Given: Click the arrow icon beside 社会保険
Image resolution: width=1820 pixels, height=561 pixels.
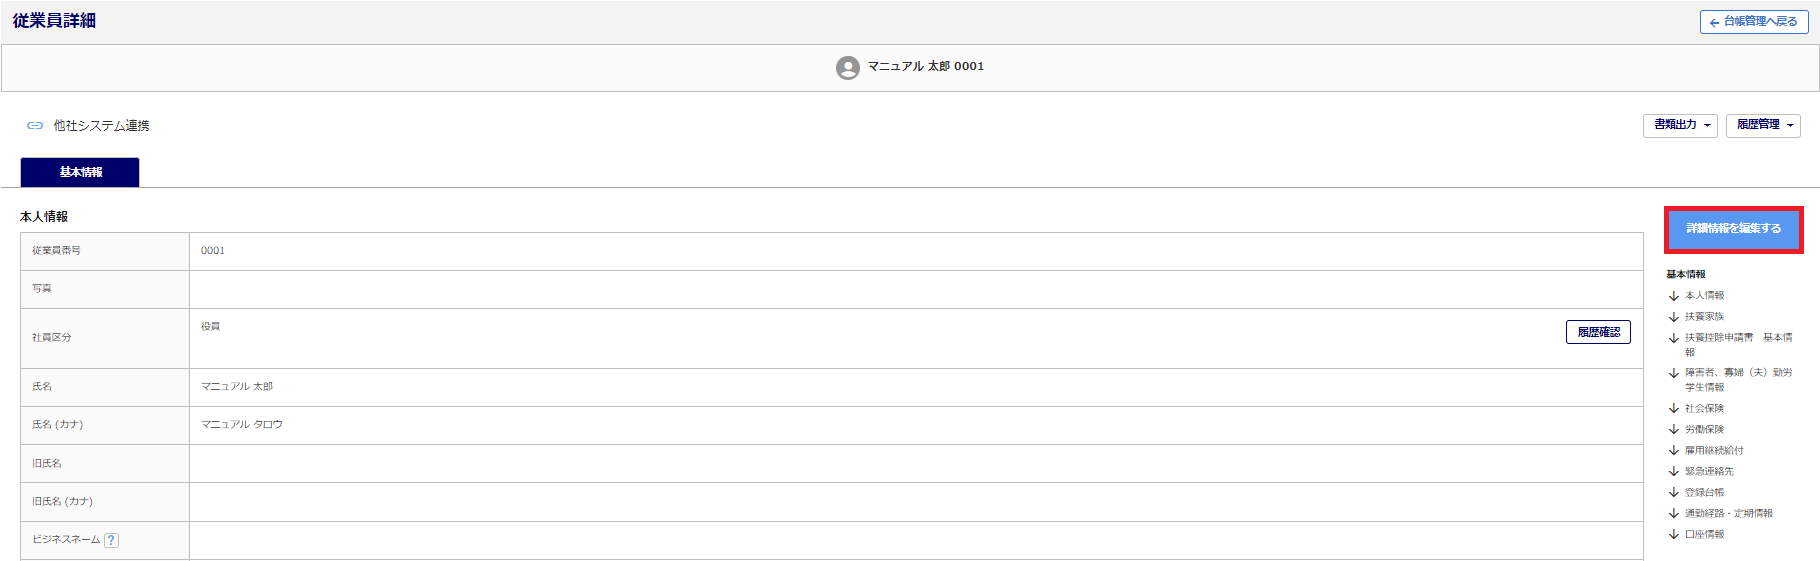Looking at the screenshot, I should coord(1674,409).
